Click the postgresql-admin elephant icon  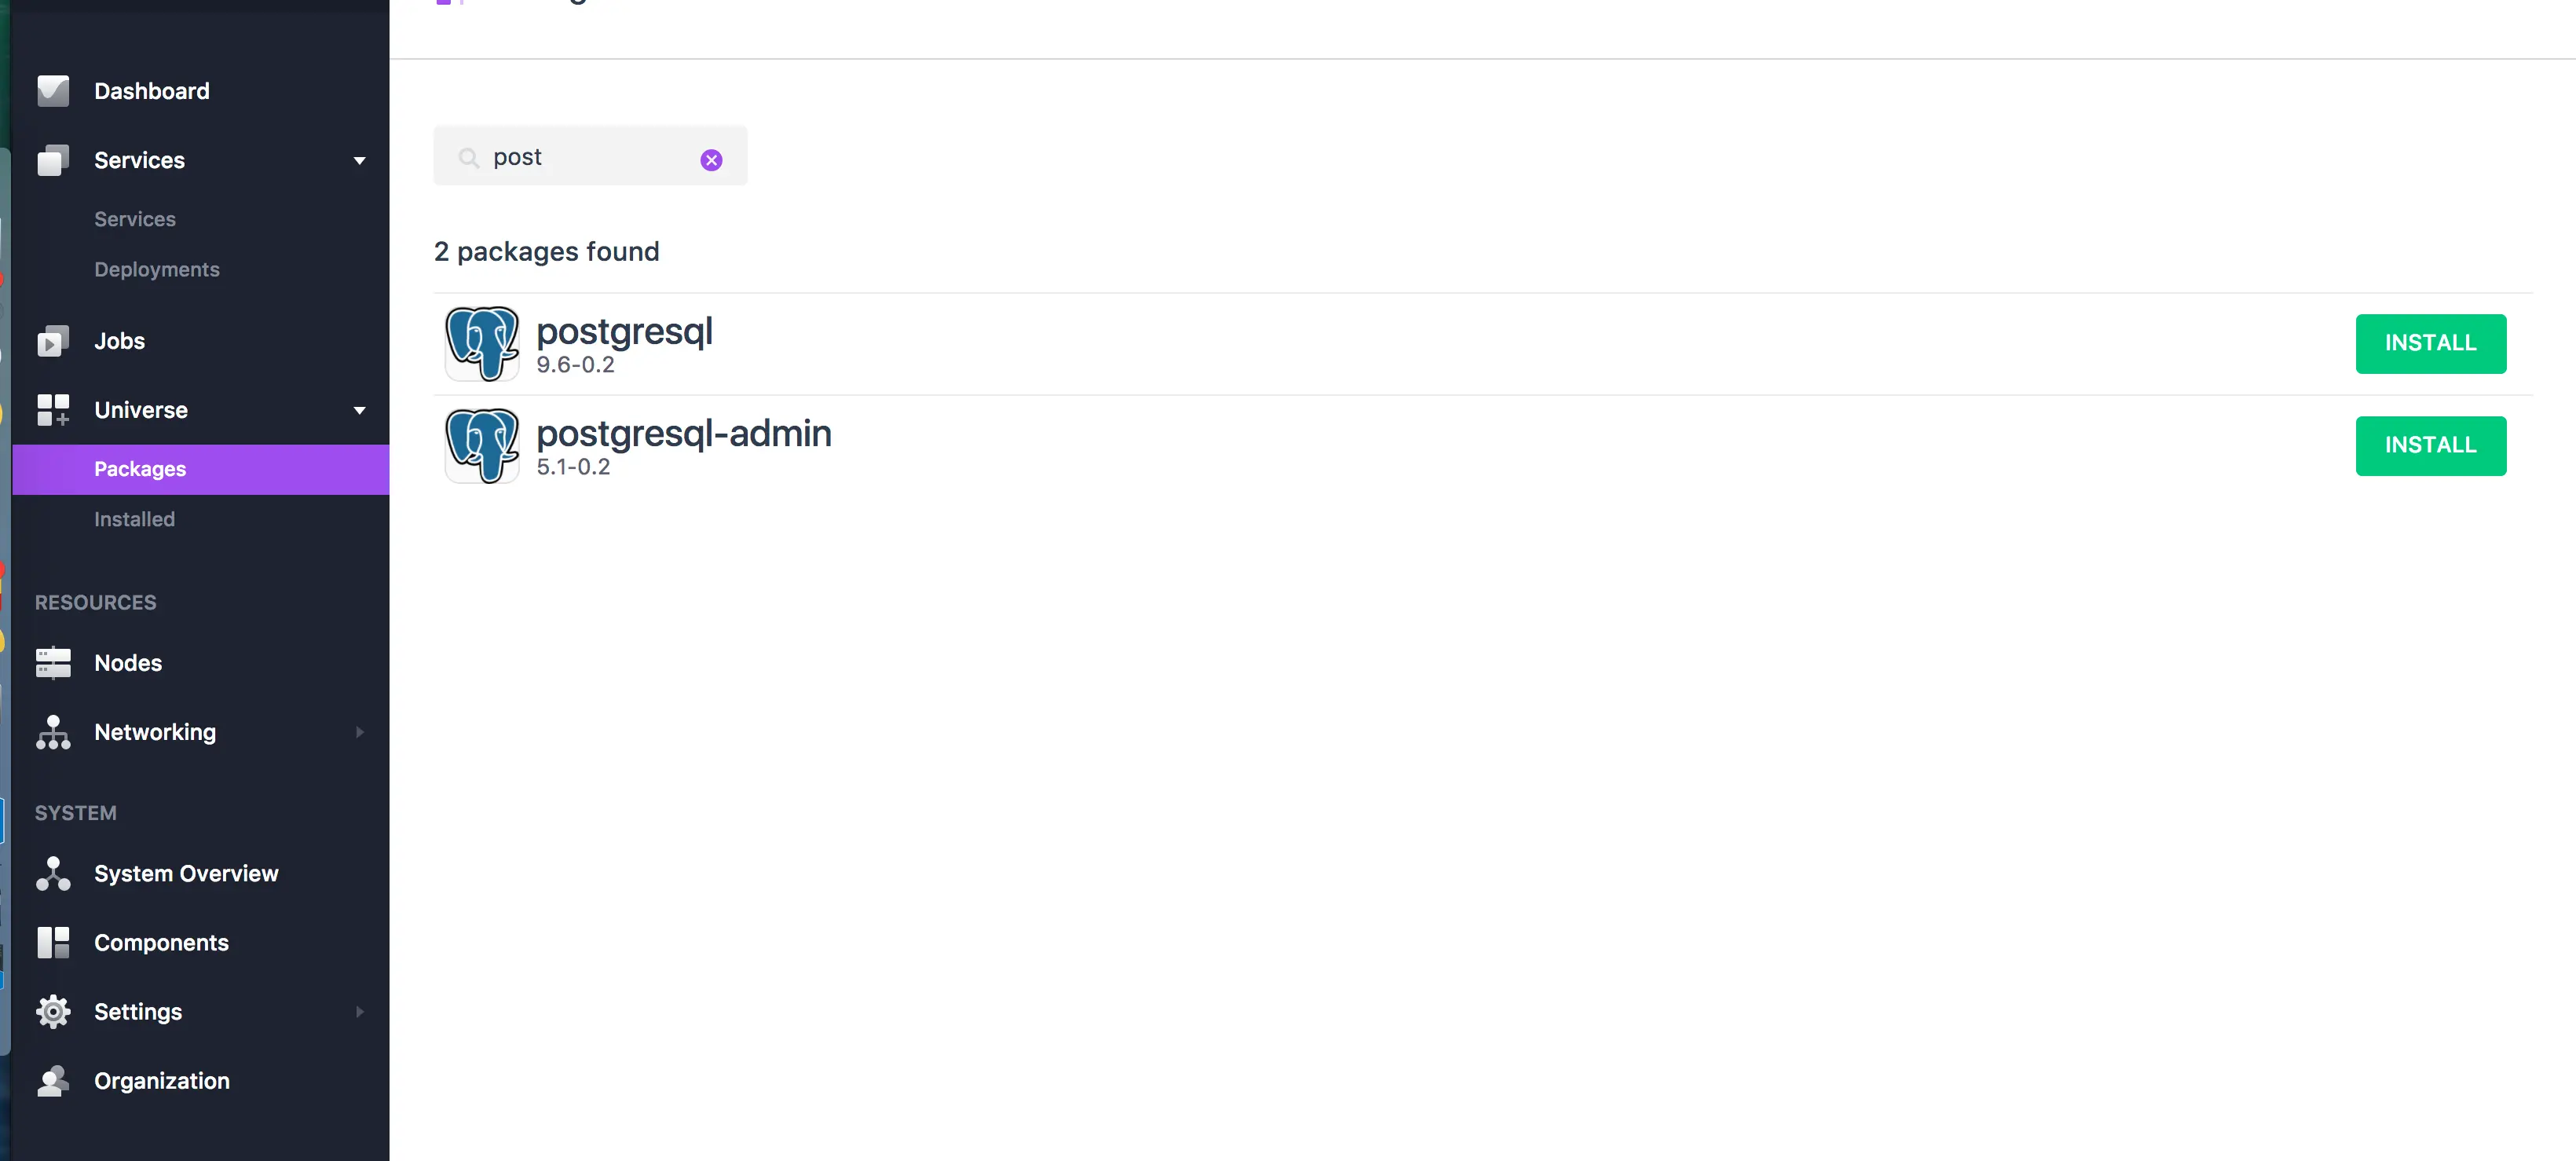click(x=482, y=446)
